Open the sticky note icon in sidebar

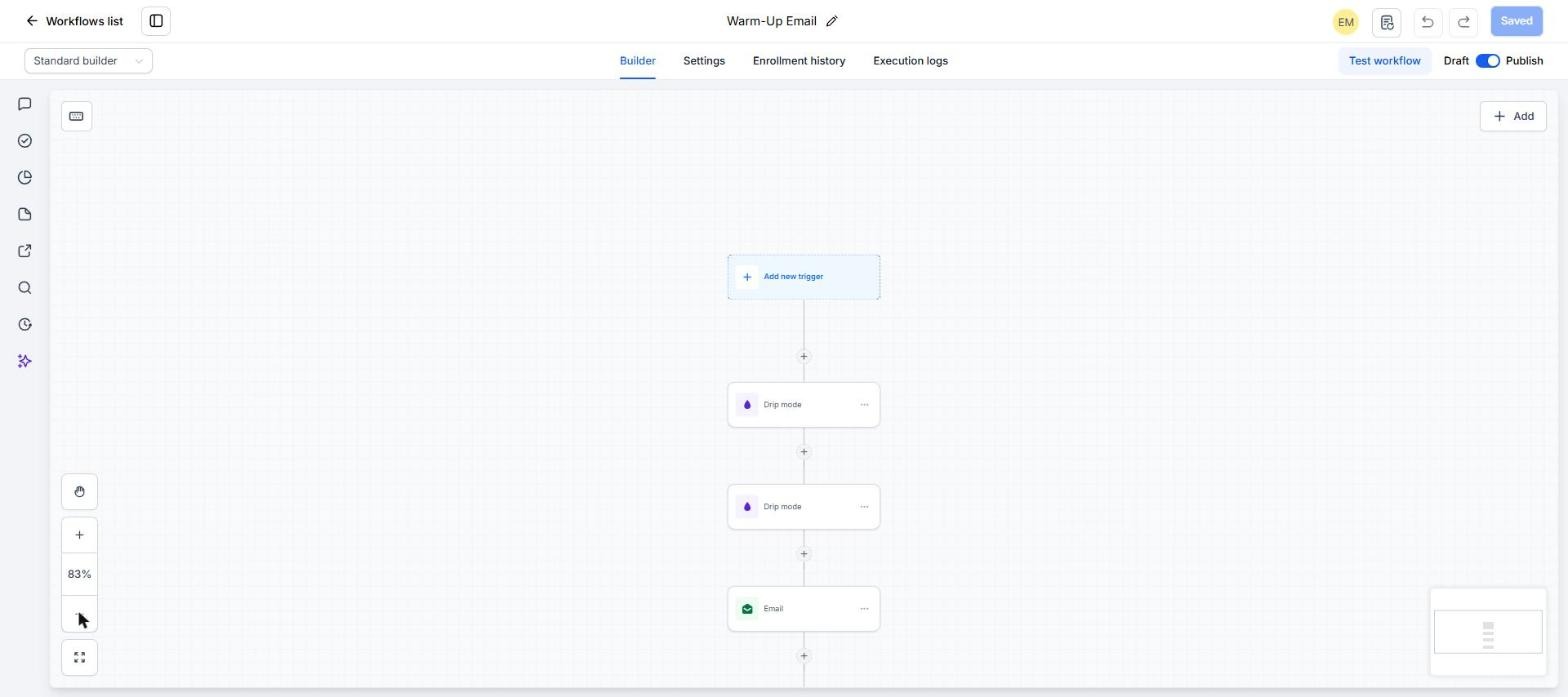(x=25, y=214)
